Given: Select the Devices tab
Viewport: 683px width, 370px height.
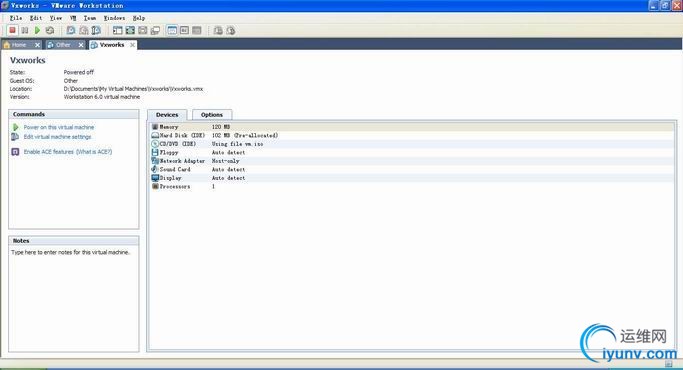Looking at the screenshot, I should (x=167, y=115).
